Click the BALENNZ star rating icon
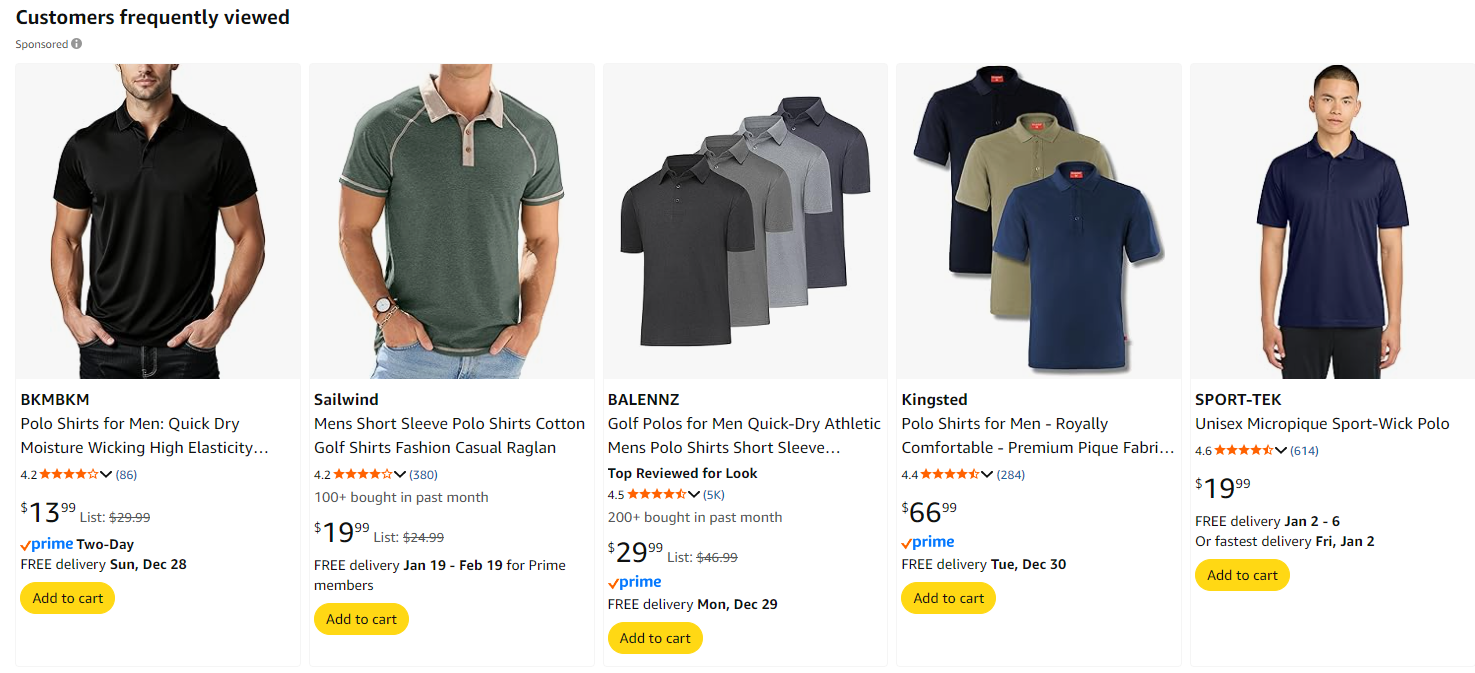 point(656,494)
